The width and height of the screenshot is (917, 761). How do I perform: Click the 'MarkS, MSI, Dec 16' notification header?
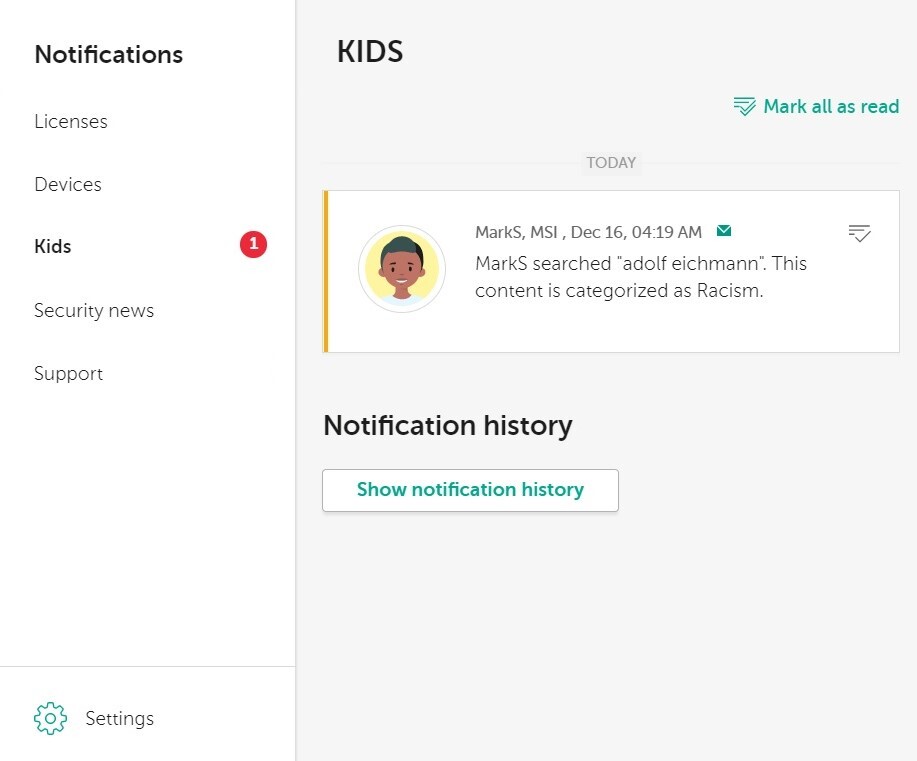(x=588, y=232)
